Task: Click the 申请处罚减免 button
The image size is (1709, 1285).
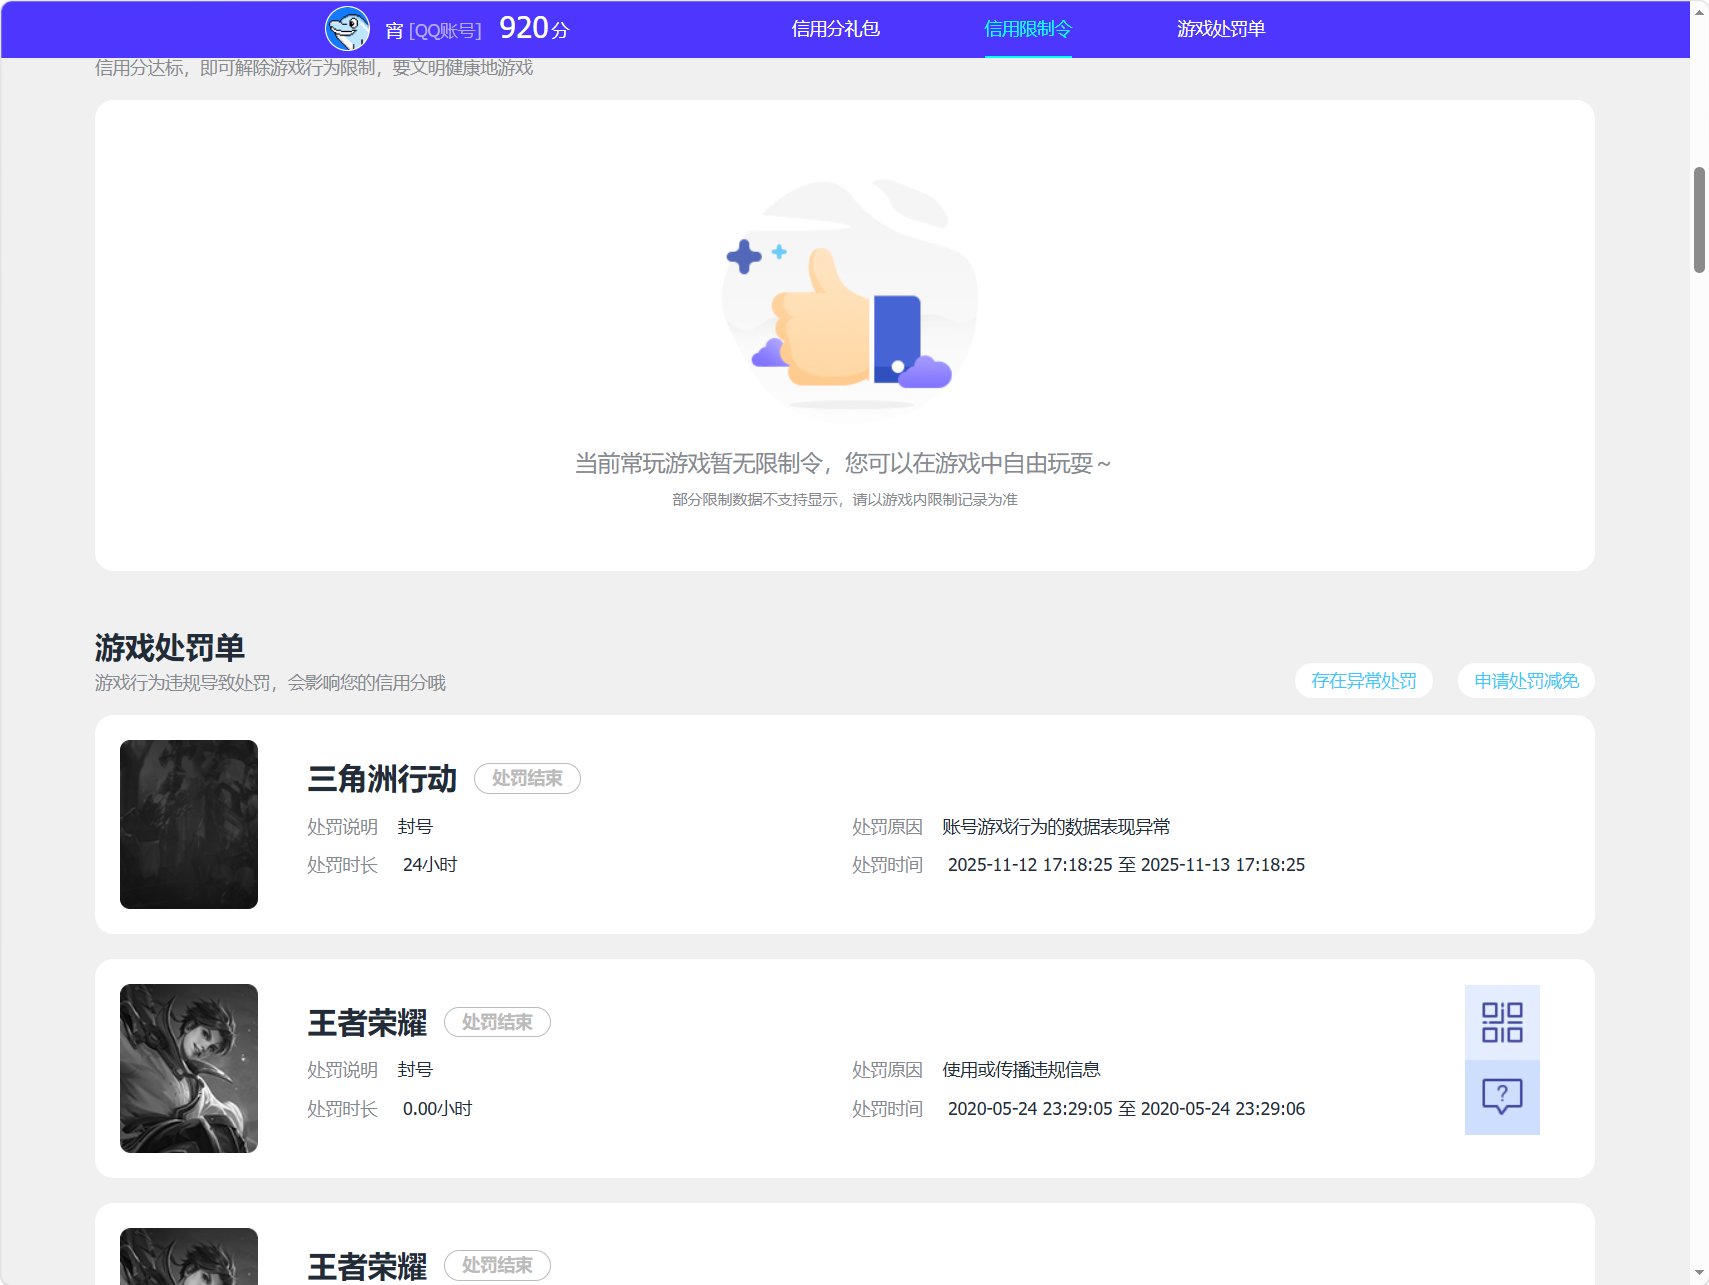Action: coord(1526,681)
